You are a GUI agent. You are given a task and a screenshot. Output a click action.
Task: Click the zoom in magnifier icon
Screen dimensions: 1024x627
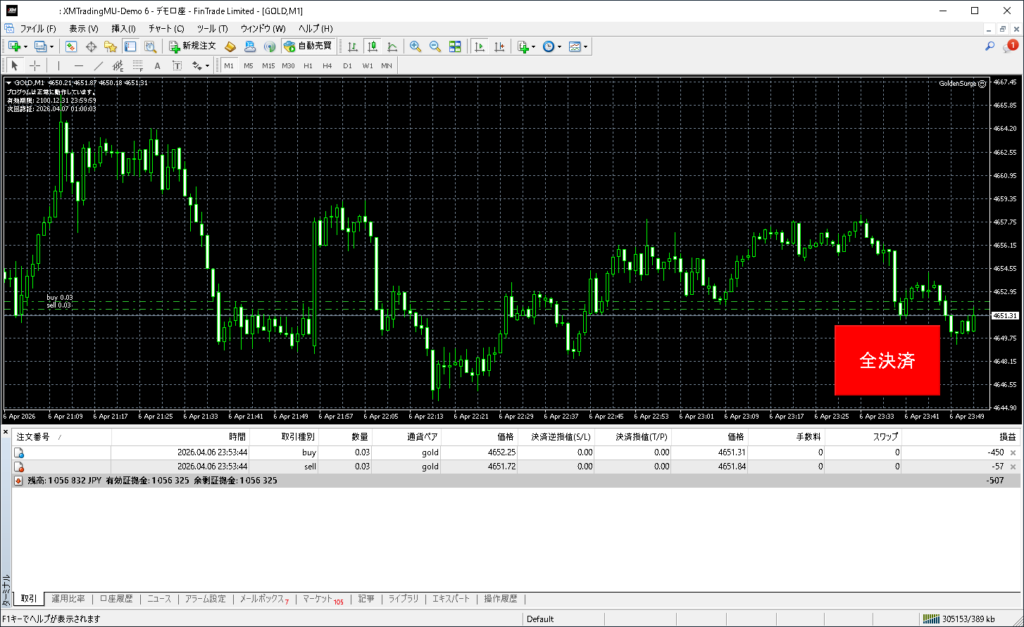tap(415, 46)
